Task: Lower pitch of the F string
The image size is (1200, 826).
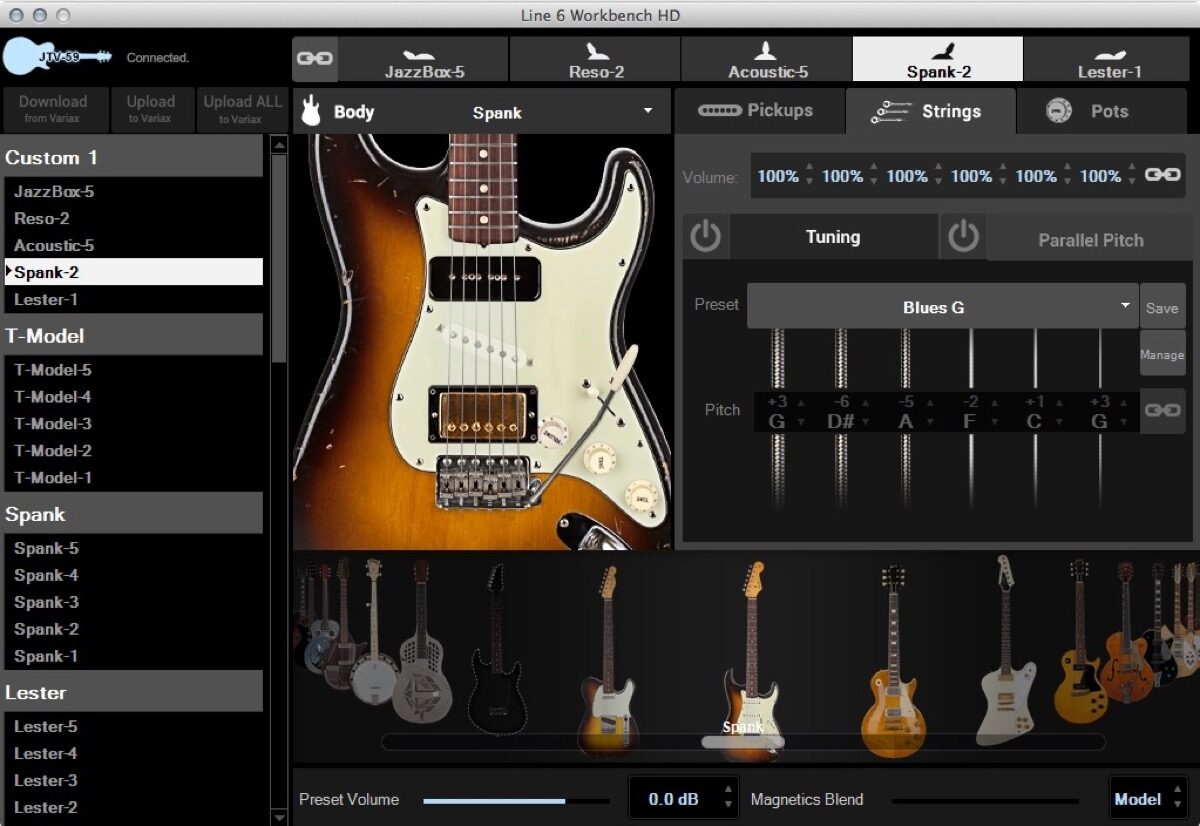Action: click(994, 422)
